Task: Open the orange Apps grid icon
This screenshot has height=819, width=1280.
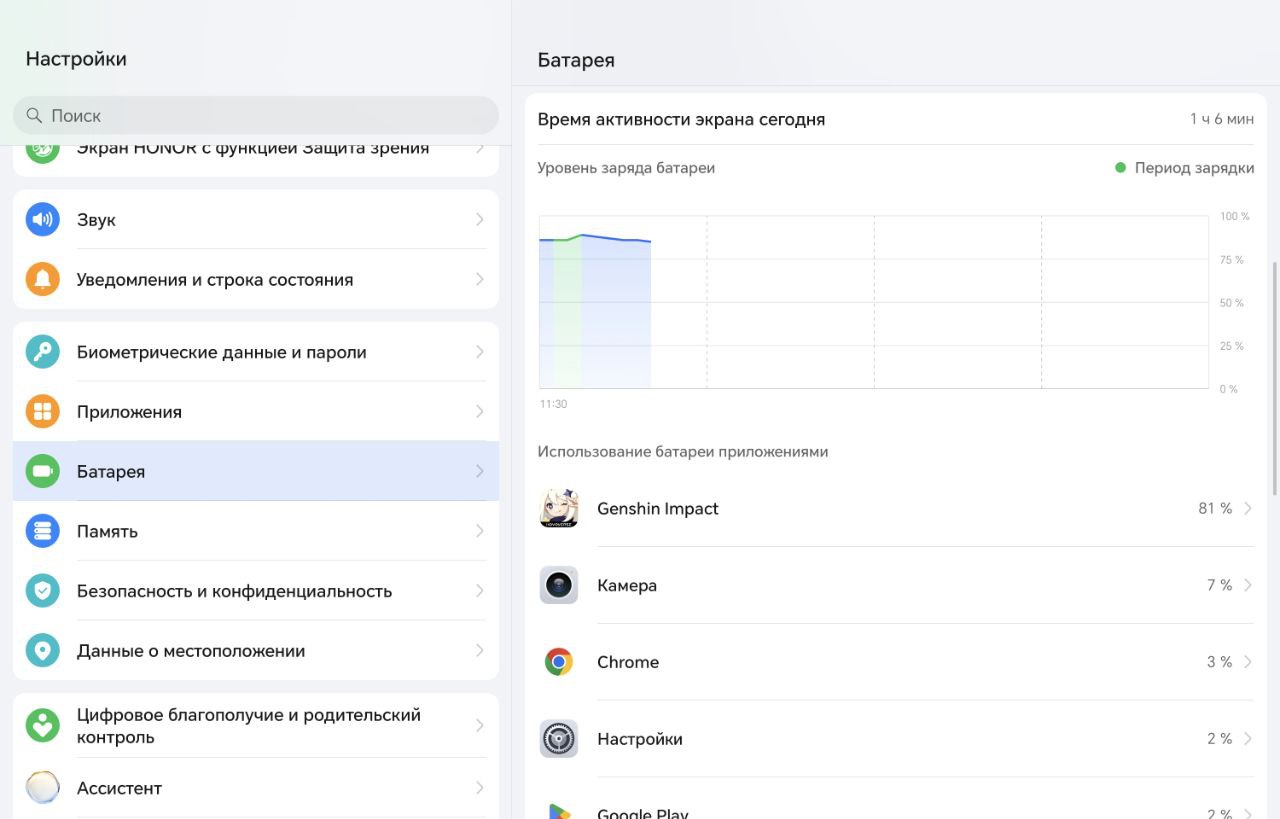Action: coord(42,411)
